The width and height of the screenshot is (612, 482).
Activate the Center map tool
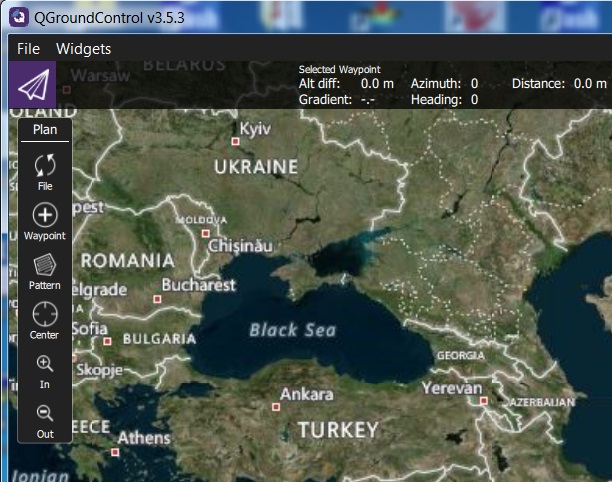click(x=45, y=316)
